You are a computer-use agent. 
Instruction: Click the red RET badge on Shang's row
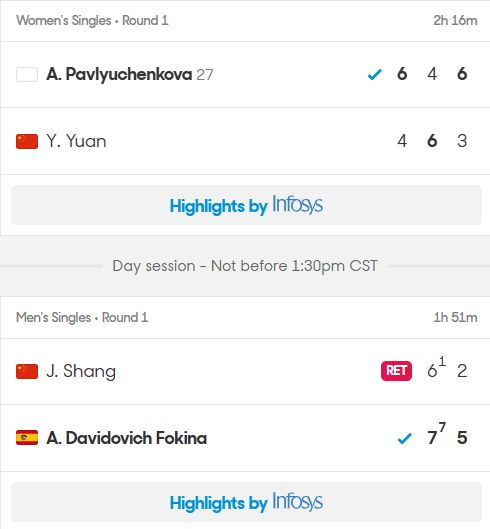tap(396, 371)
